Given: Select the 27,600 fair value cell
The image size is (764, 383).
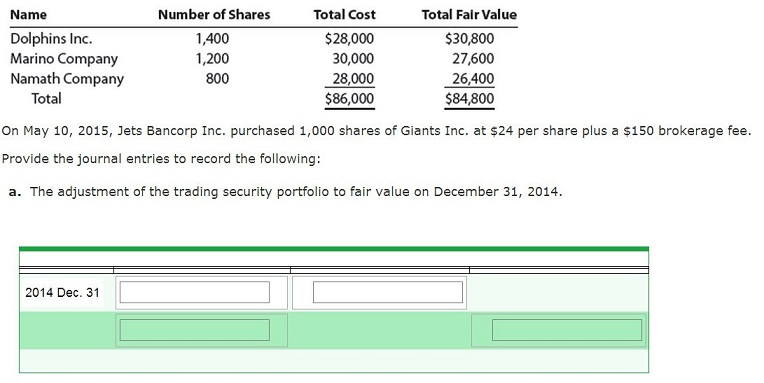Looking at the screenshot, I should coord(473,58).
